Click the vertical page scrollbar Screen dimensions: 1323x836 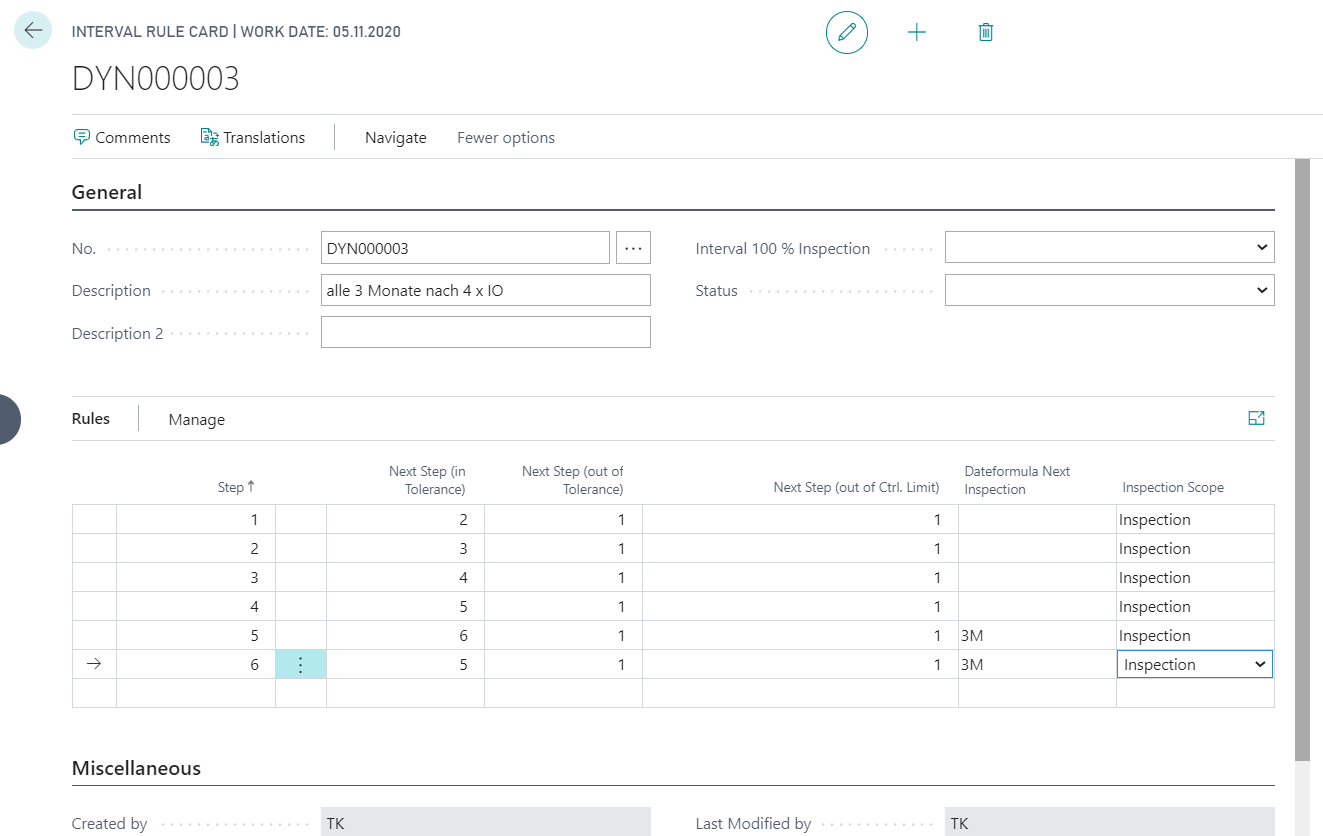(x=1302, y=458)
